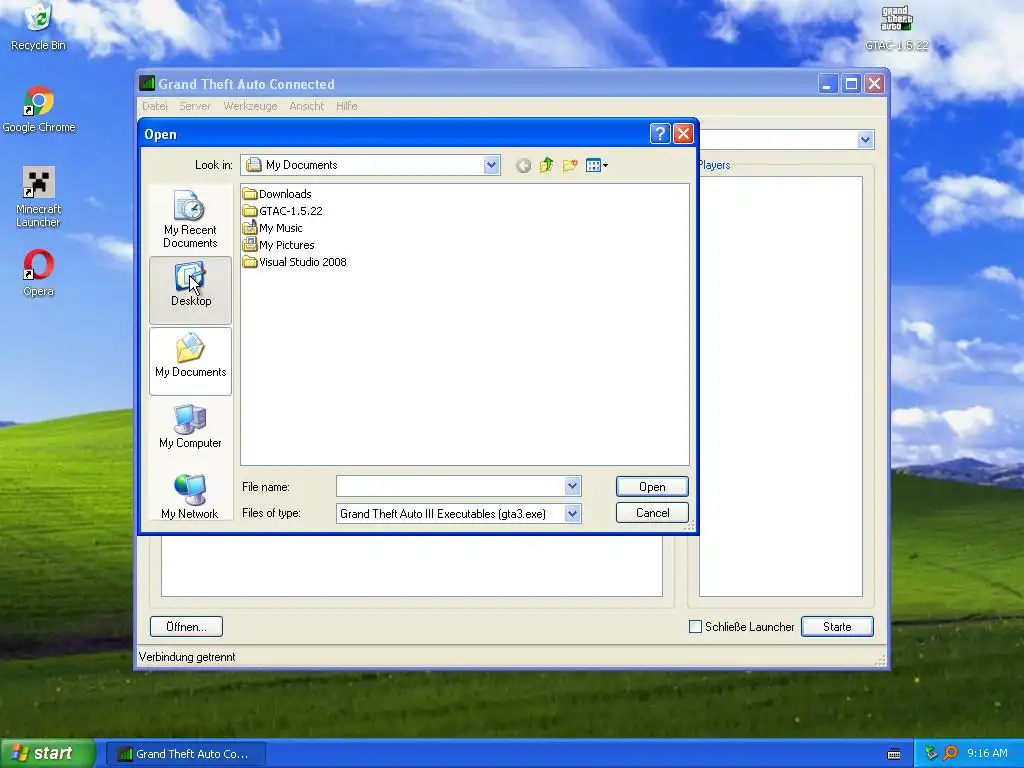Click the Open dialog's help question mark button
Screen dimensions: 1024x768
660,134
